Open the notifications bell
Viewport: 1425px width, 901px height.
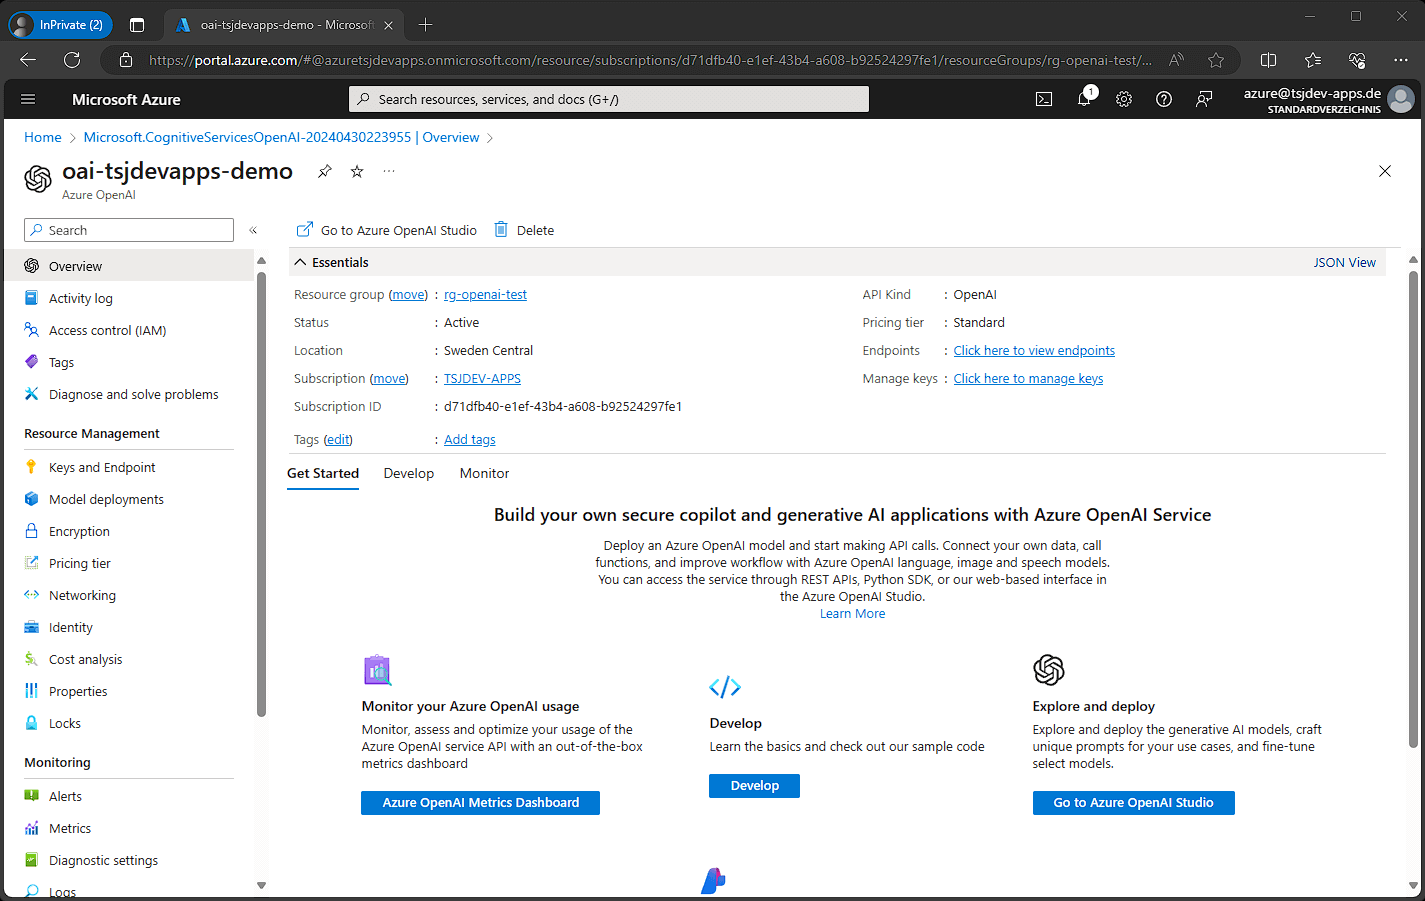pos(1084,99)
